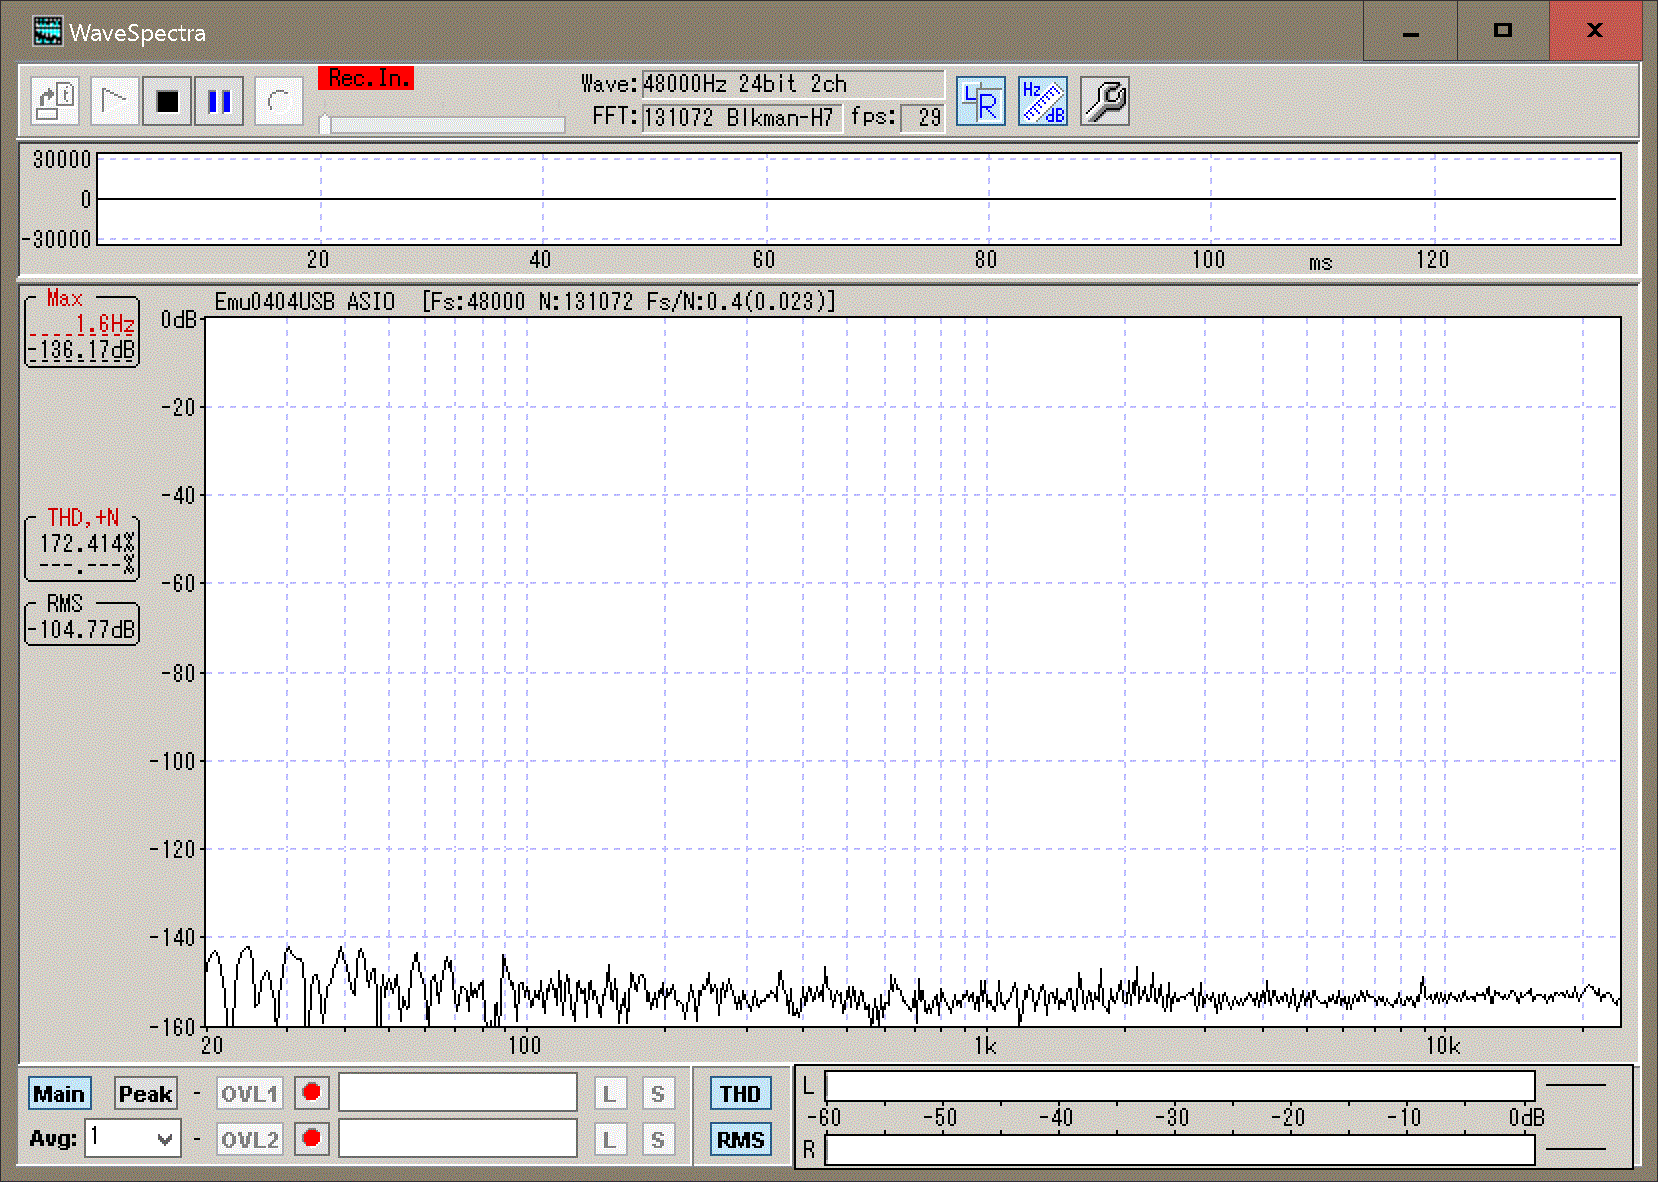The height and width of the screenshot is (1182, 1658).
Task: Click the OVL2 overlay button
Action: tap(249, 1140)
